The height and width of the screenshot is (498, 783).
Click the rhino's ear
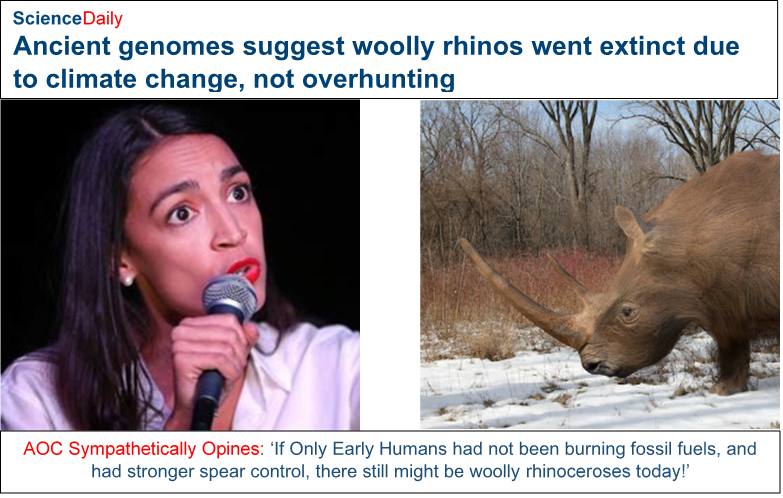coord(630,222)
